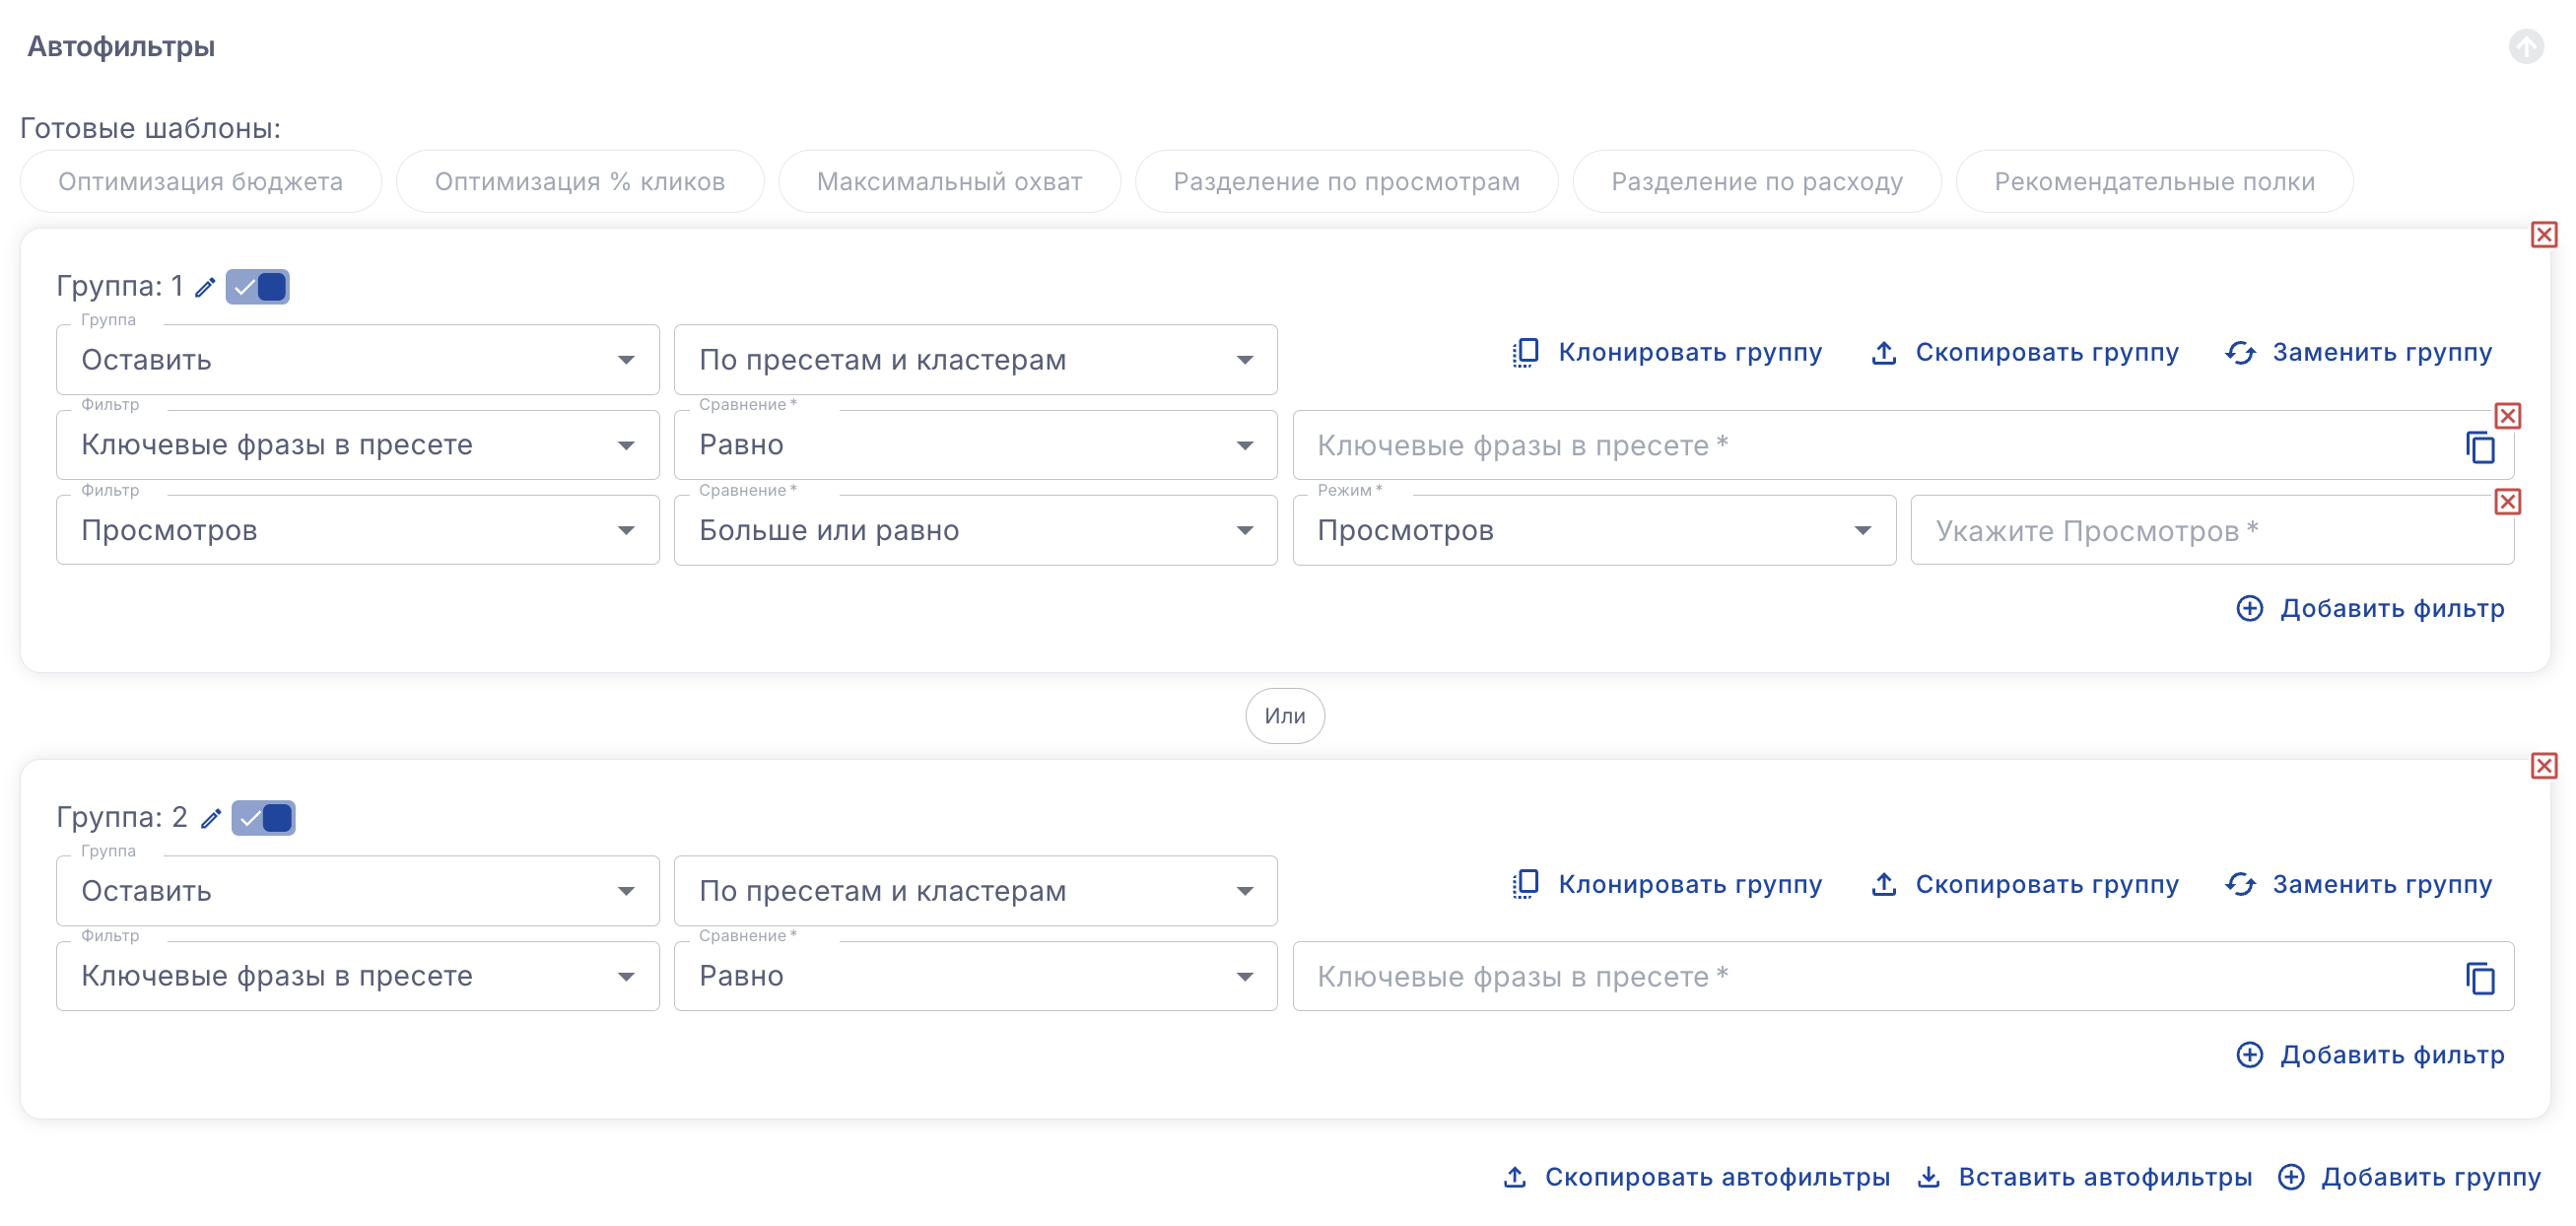Select the Оптимизация бюджета template

pyautogui.click(x=200, y=182)
